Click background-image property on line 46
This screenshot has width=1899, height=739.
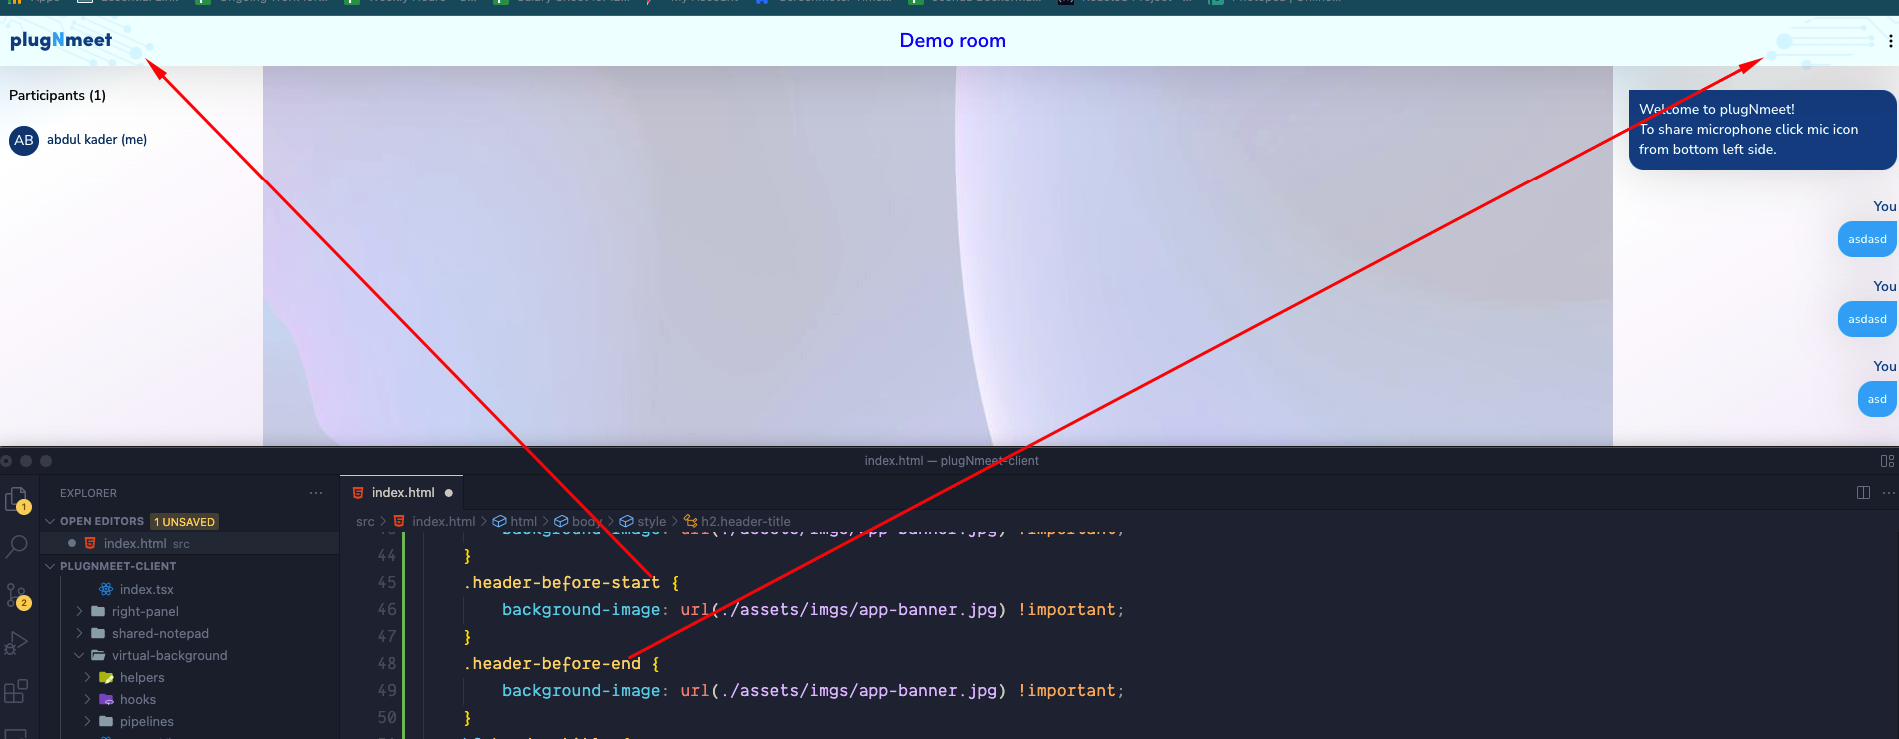[x=581, y=609]
